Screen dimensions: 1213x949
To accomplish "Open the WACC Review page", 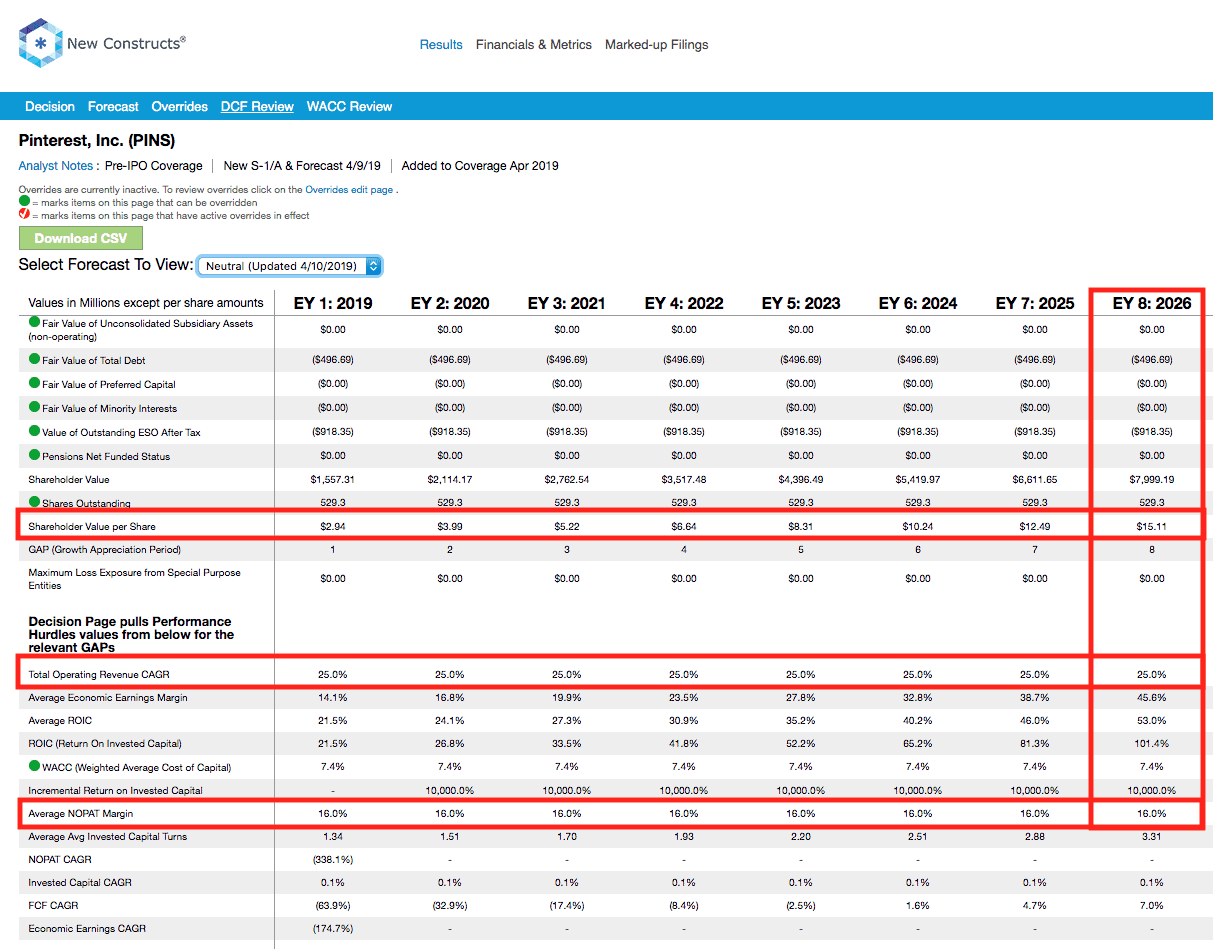I will click(349, 107).
